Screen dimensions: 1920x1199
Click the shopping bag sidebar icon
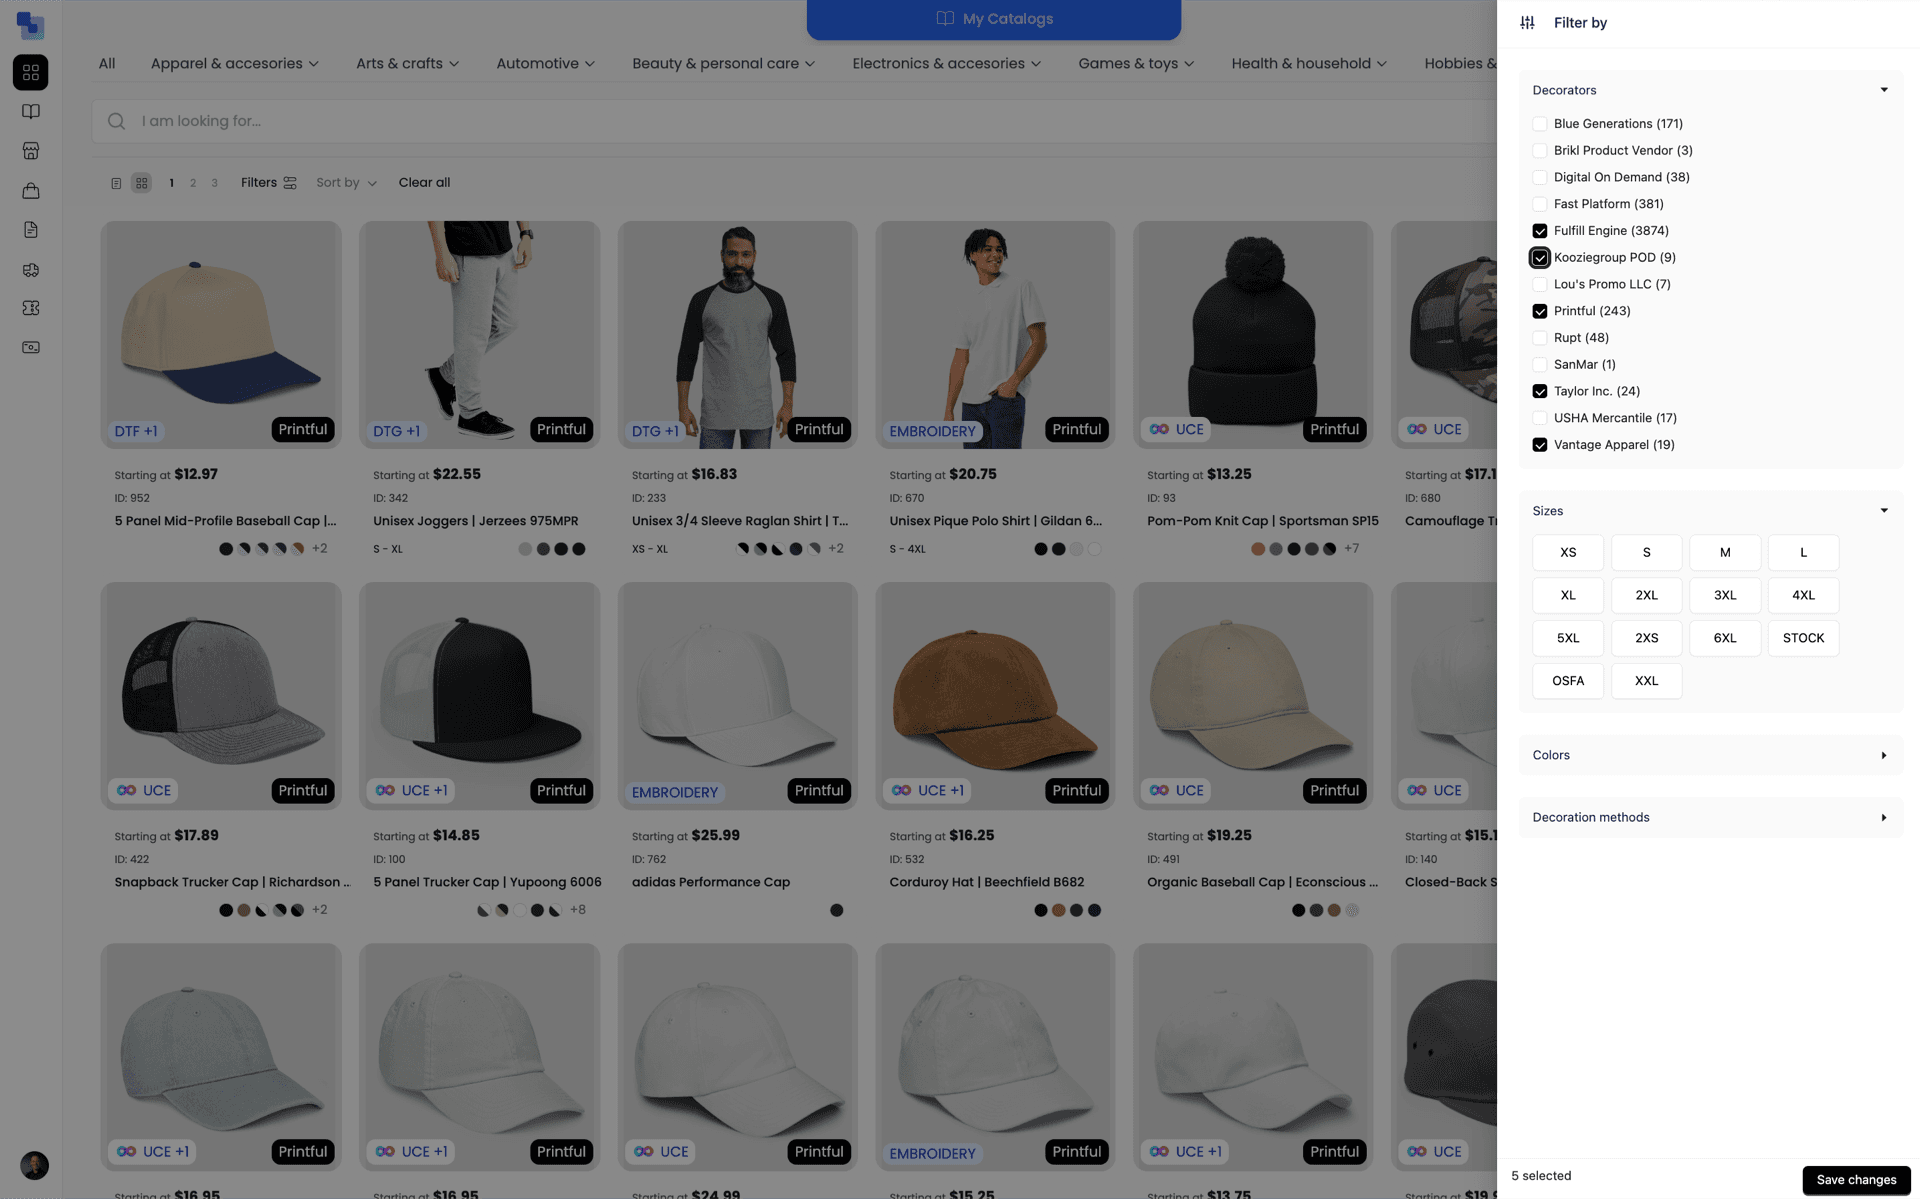(x=31, y=190)
